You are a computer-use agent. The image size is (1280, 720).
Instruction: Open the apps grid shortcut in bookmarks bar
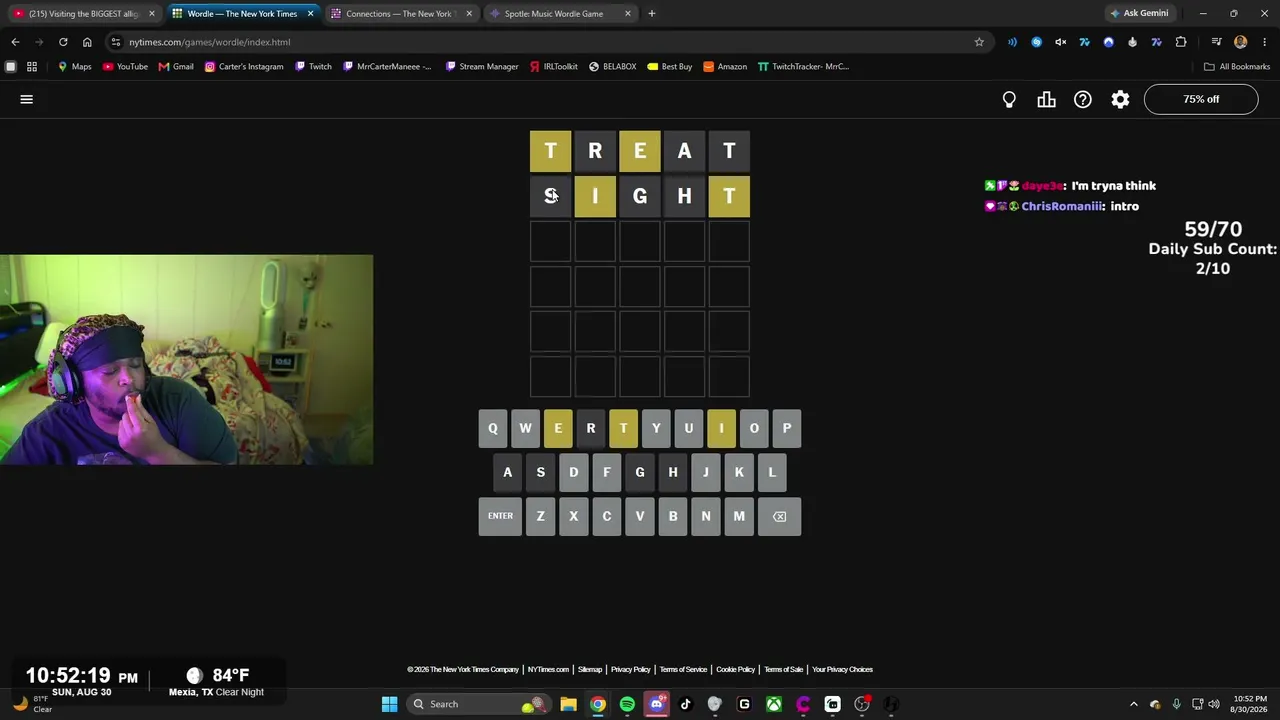pyautogui.click(x=32, y=67)
